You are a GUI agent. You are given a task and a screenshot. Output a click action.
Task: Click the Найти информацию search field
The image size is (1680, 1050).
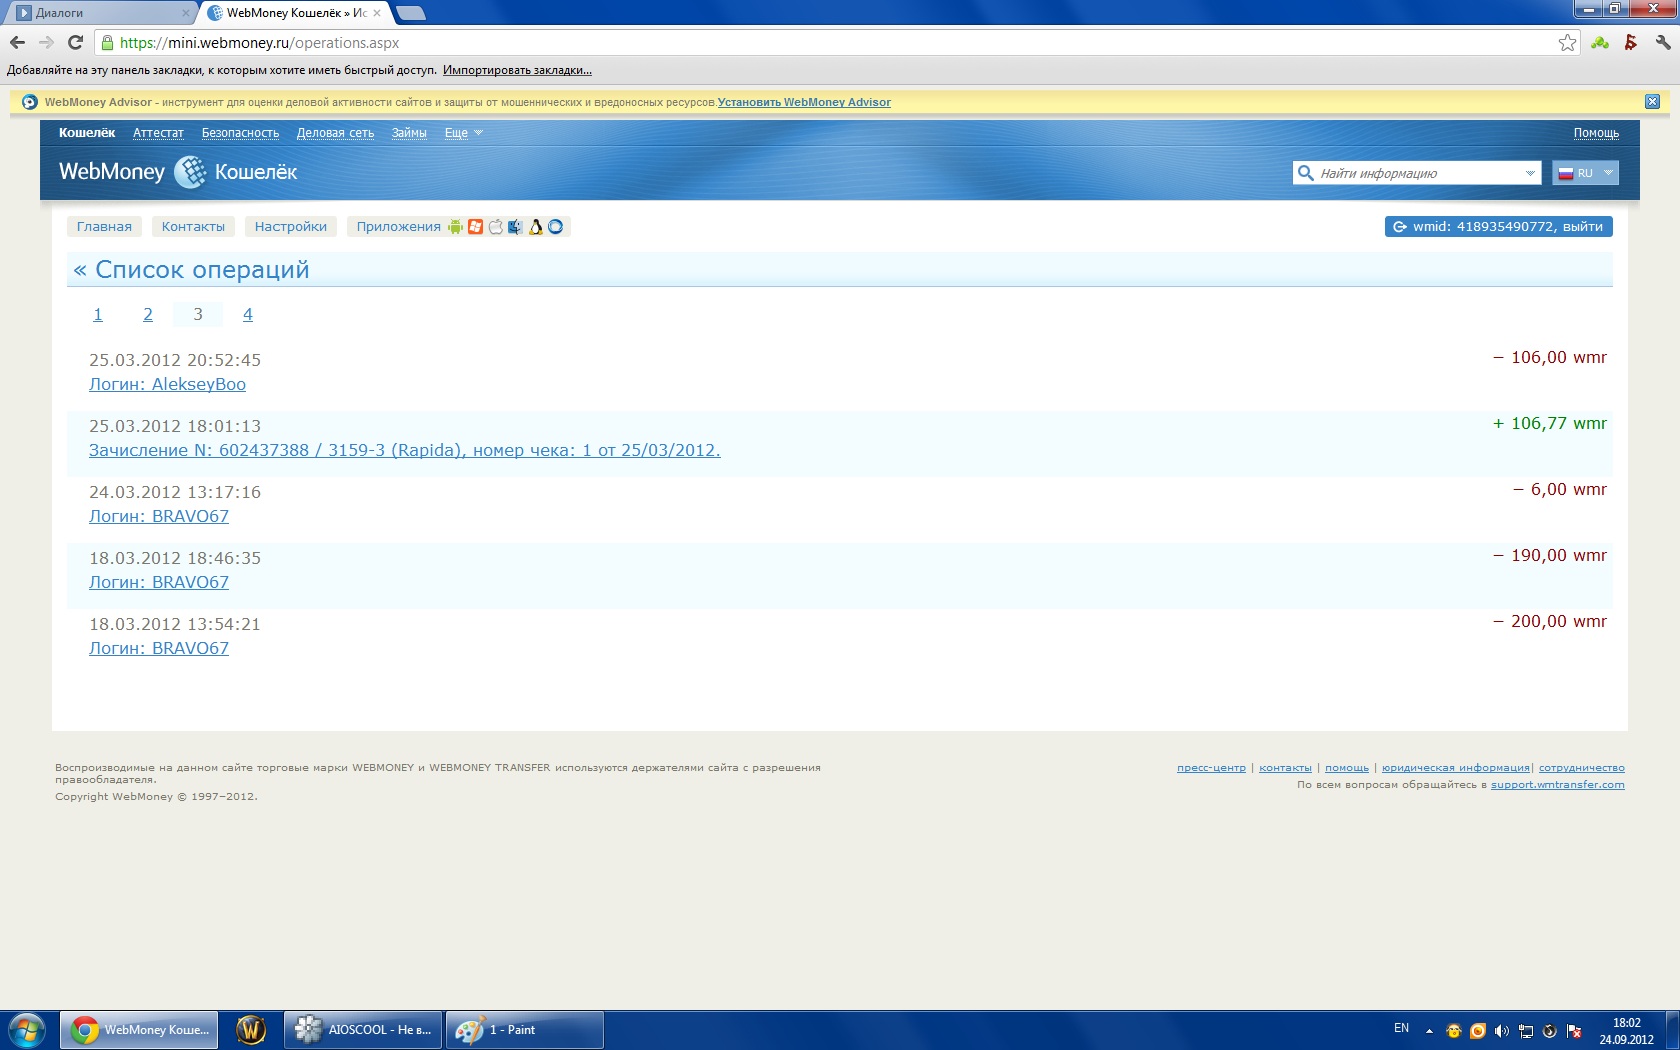(1416, 173)
